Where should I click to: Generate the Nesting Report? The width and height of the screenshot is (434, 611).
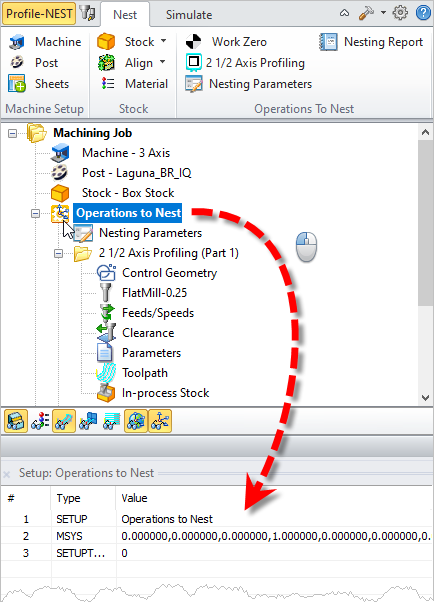pyautogui.click(x=371, y=42)
